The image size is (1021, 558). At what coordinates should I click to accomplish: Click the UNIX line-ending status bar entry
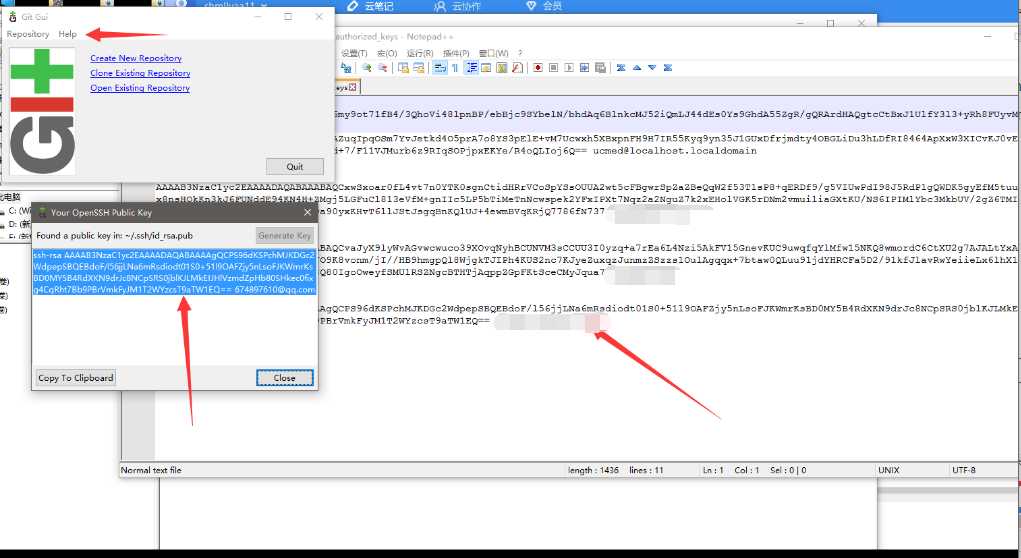tap(889, 470)
